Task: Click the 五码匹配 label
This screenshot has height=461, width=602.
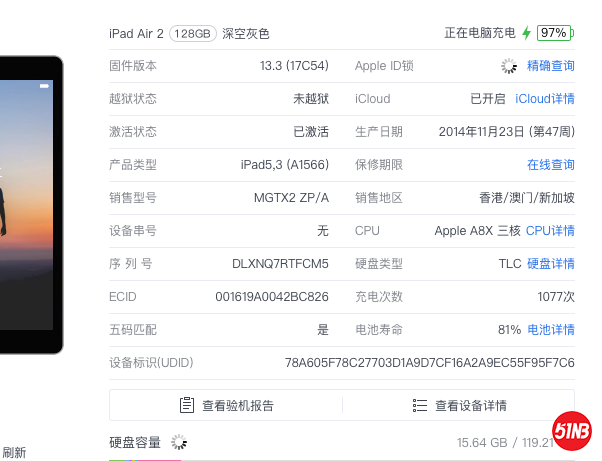Action: click(x=133, y=330)
